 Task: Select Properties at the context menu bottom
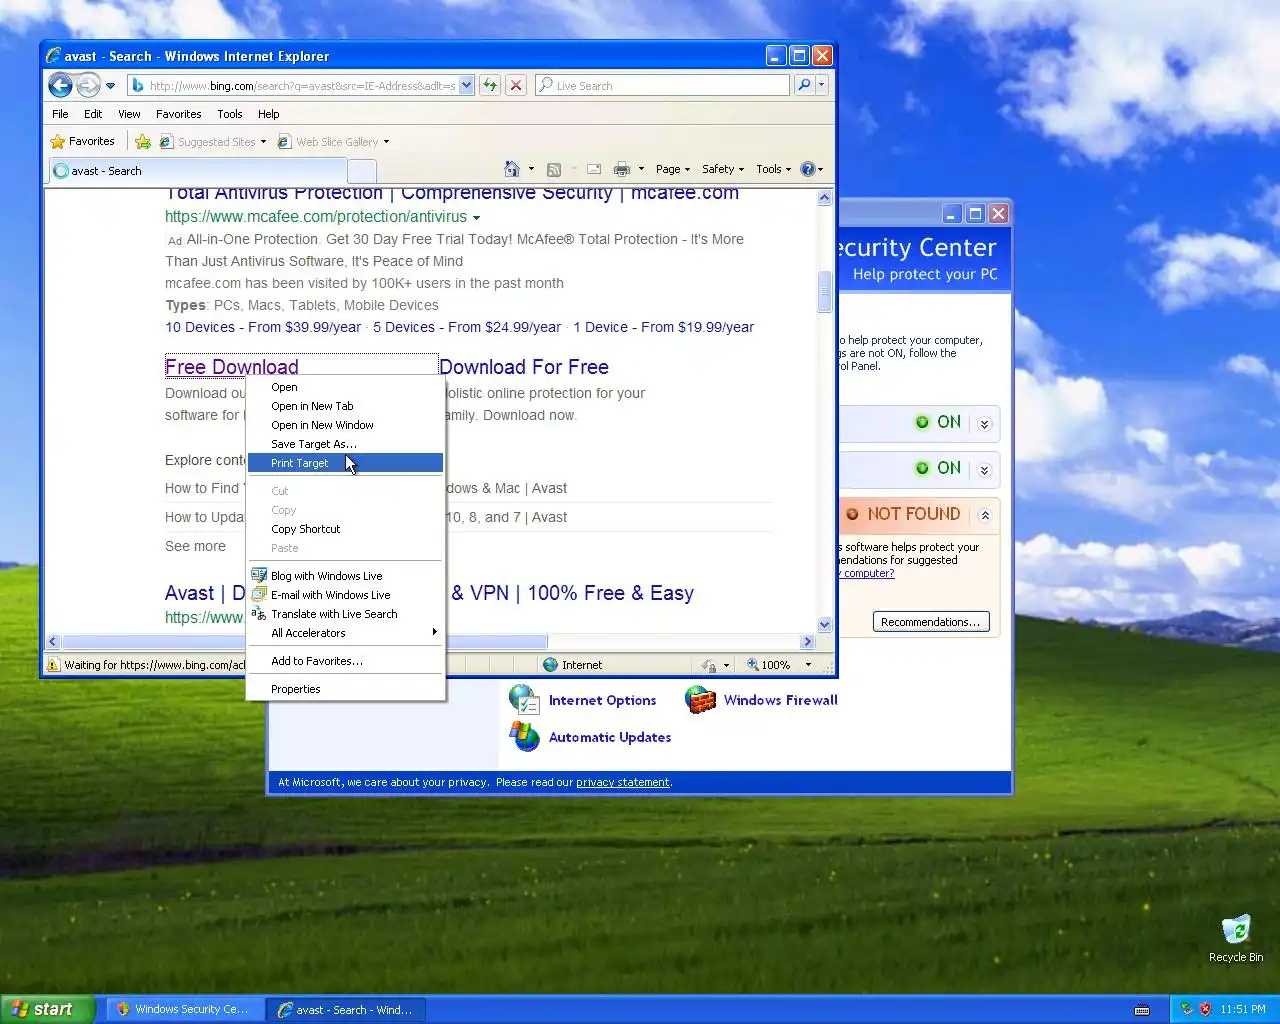(345, 689)
